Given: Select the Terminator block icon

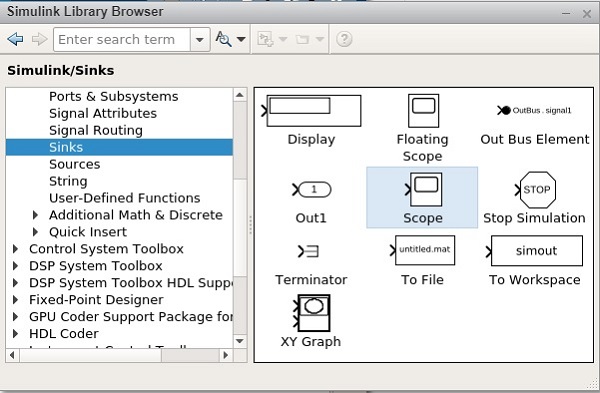Looking at the screenshot, I should tap(308, 251).
